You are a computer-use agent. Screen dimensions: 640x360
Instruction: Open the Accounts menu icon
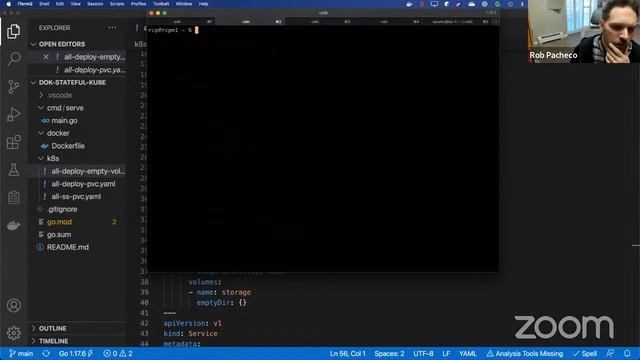13,305
